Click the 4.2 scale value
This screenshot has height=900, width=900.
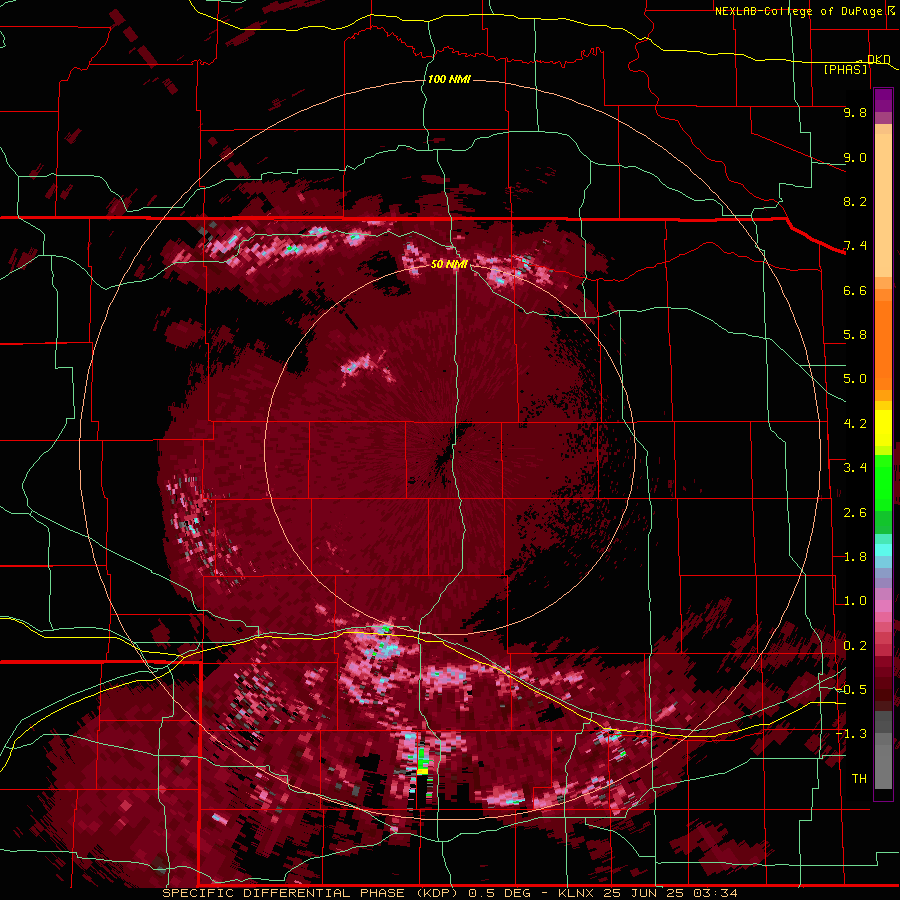855,424
